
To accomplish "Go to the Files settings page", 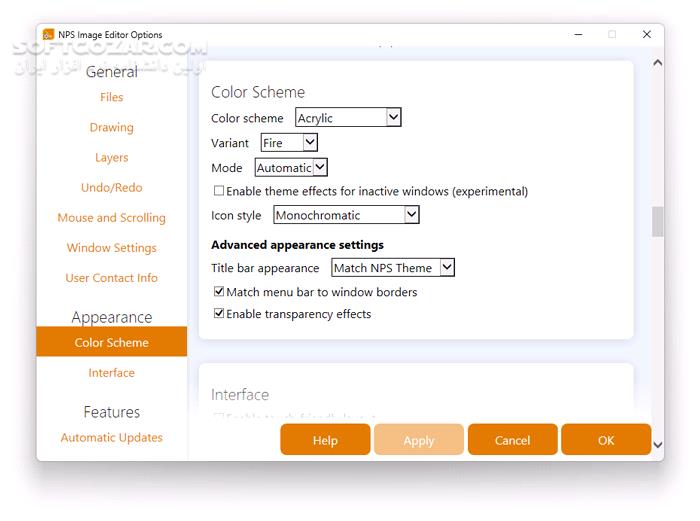I will [x=112, y=97].
